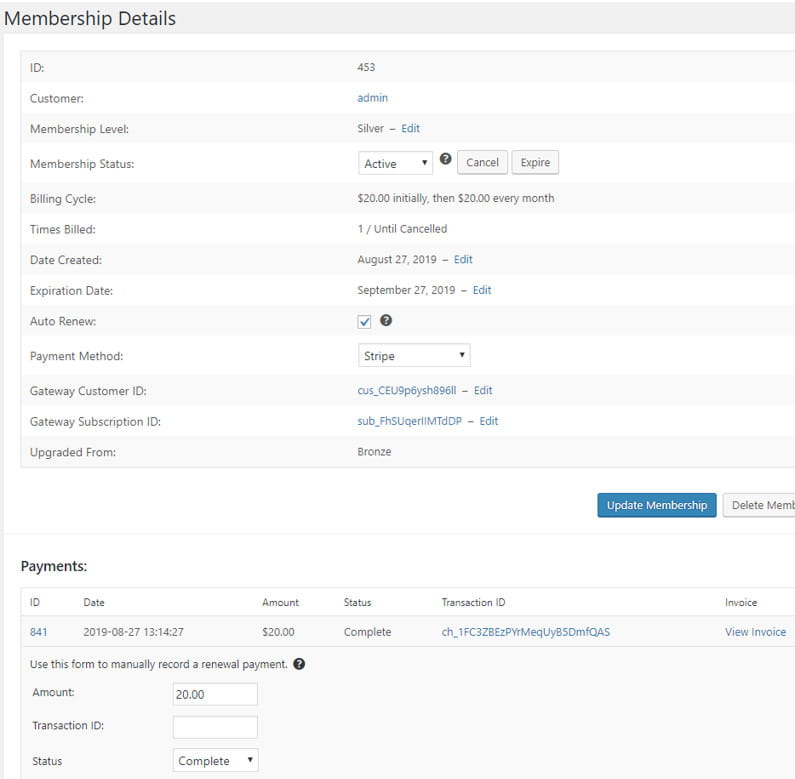The height and width of the screenshot is (779, 795).
Task: Edit the Expiration Date
Action: pyautogui.click(x=482, y=290)
